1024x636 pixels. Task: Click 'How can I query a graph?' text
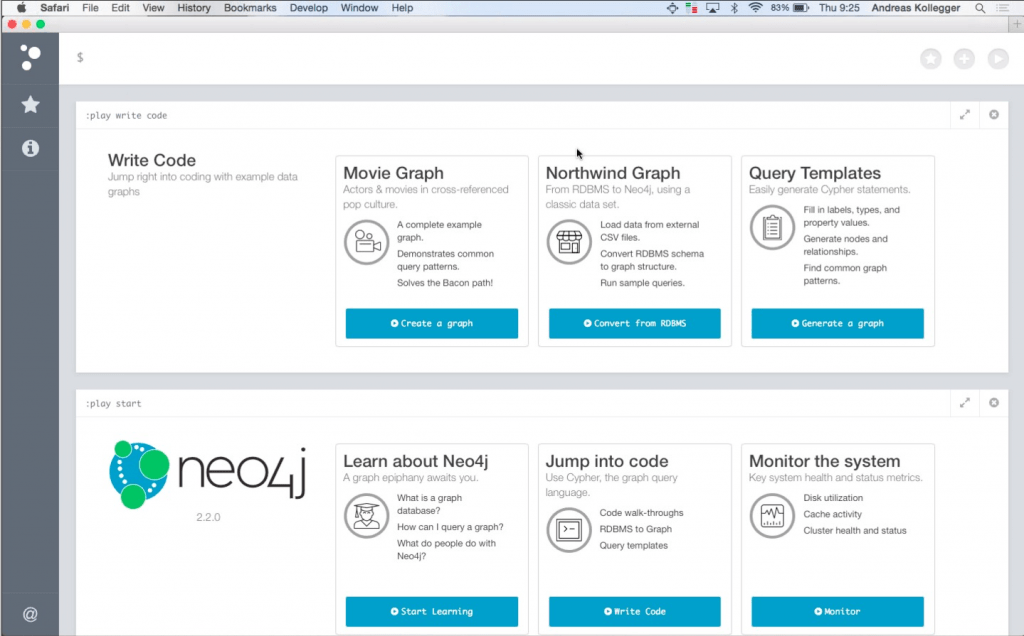coord(450,527)
